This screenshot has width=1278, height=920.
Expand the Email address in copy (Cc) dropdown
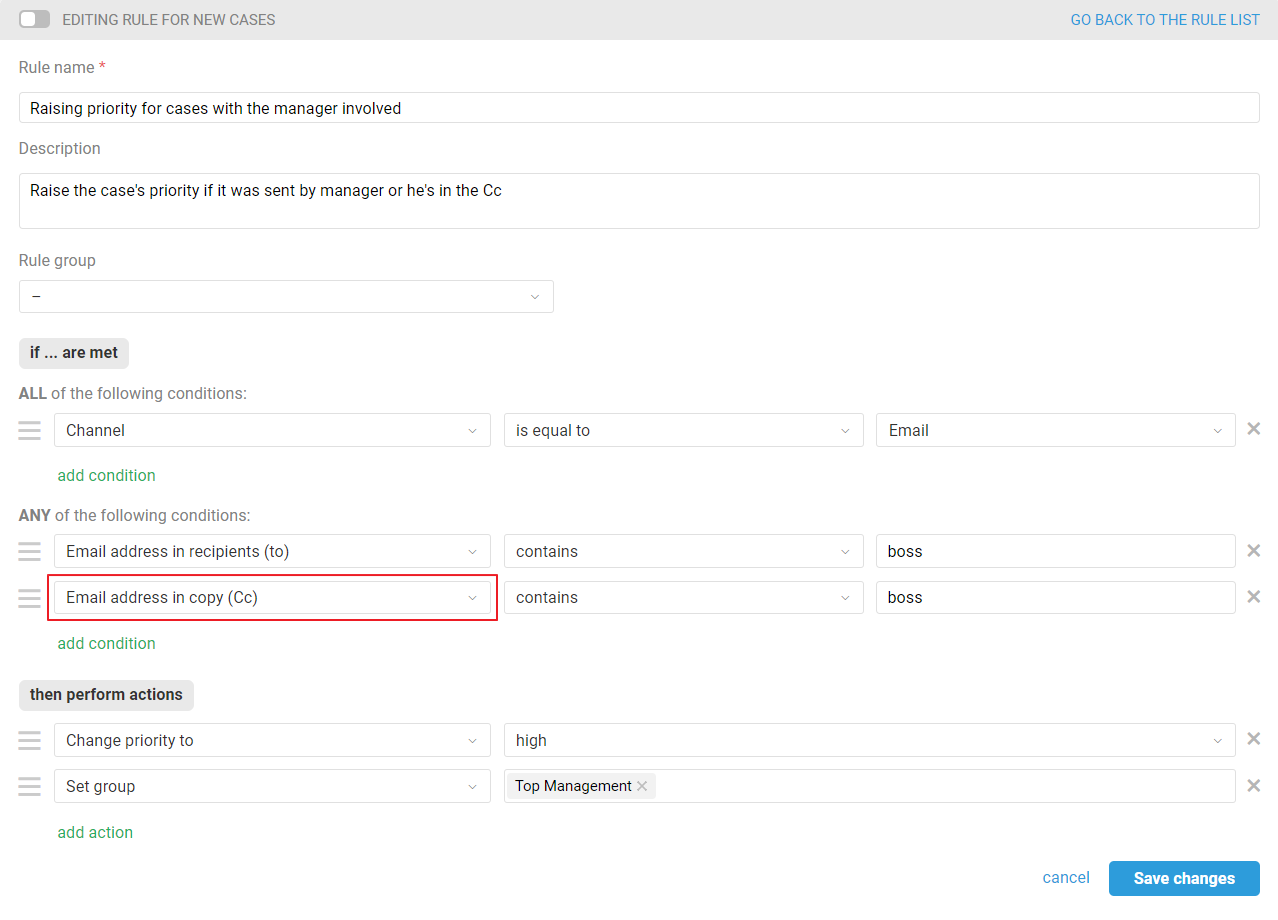point(272,598)
